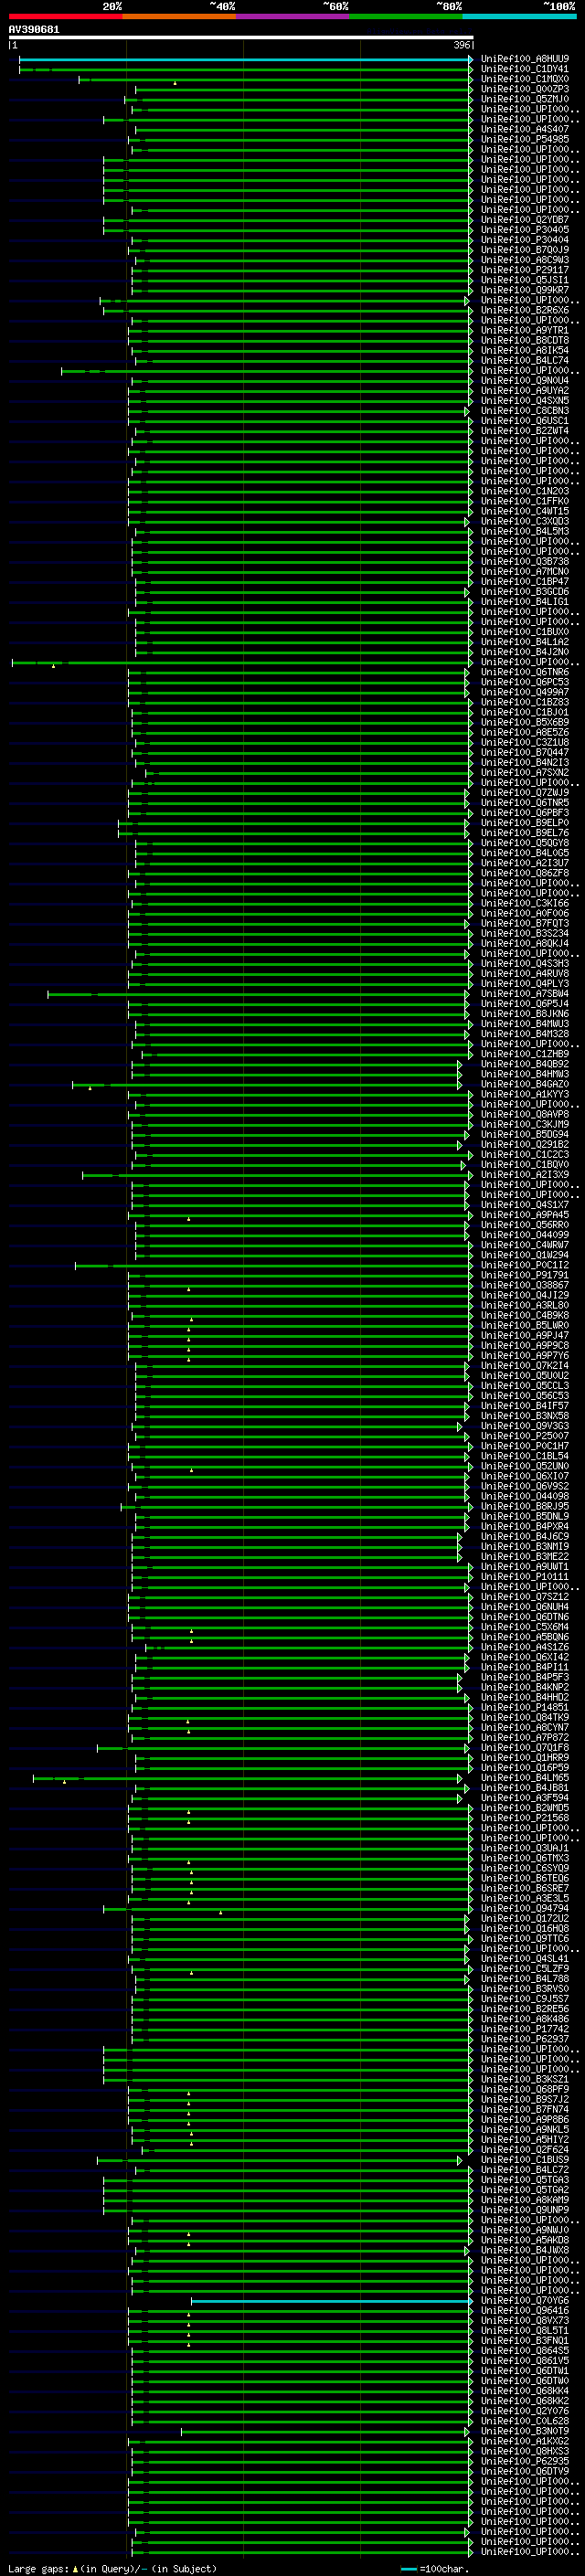Click entry UniRef100_Q4S1X7
585x2576 pixels.
525,1205
